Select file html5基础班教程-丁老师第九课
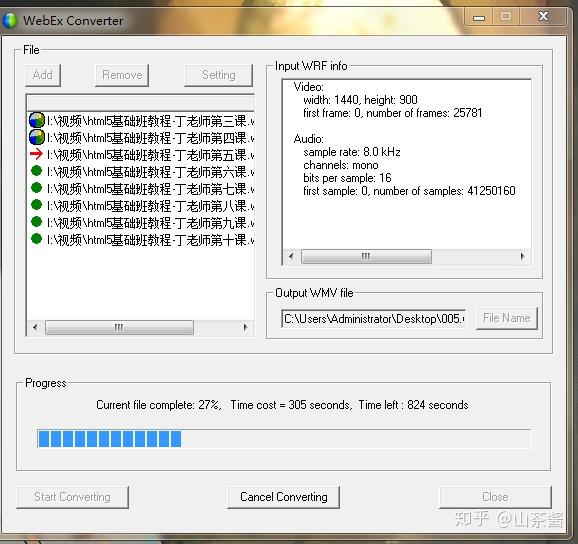The height and width of the screenshot is (544, 578). (150, 223)
